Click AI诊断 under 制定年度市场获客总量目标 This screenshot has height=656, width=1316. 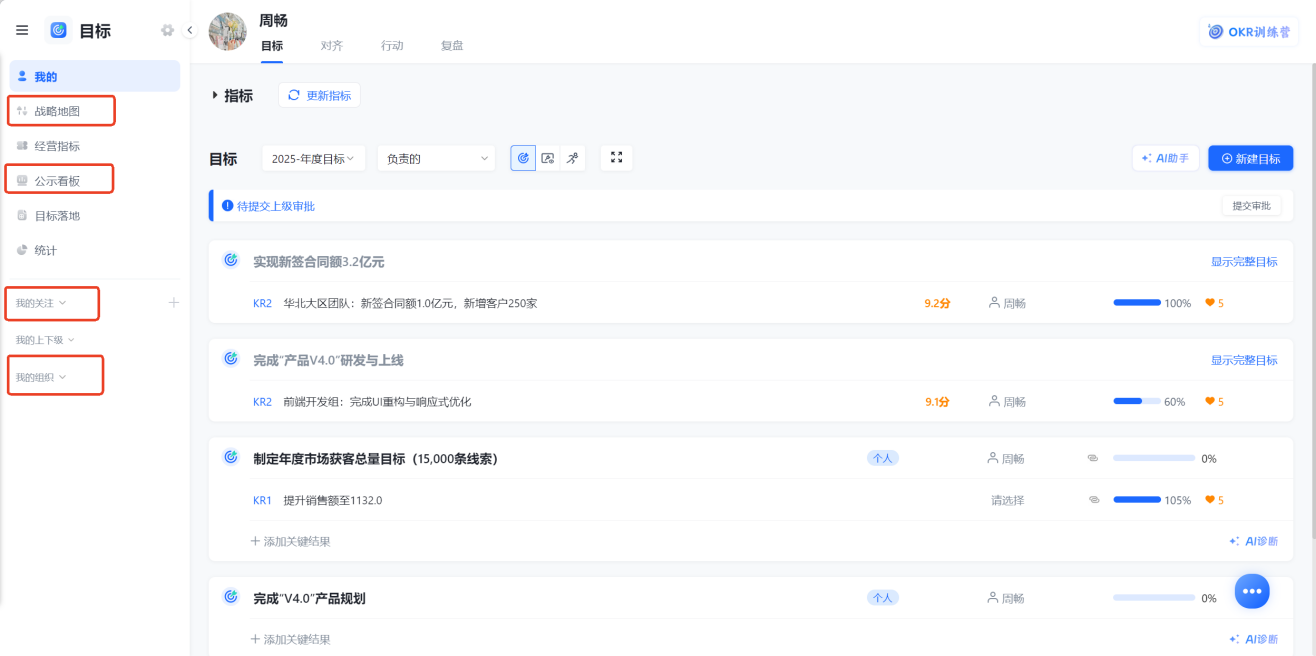1253,541
